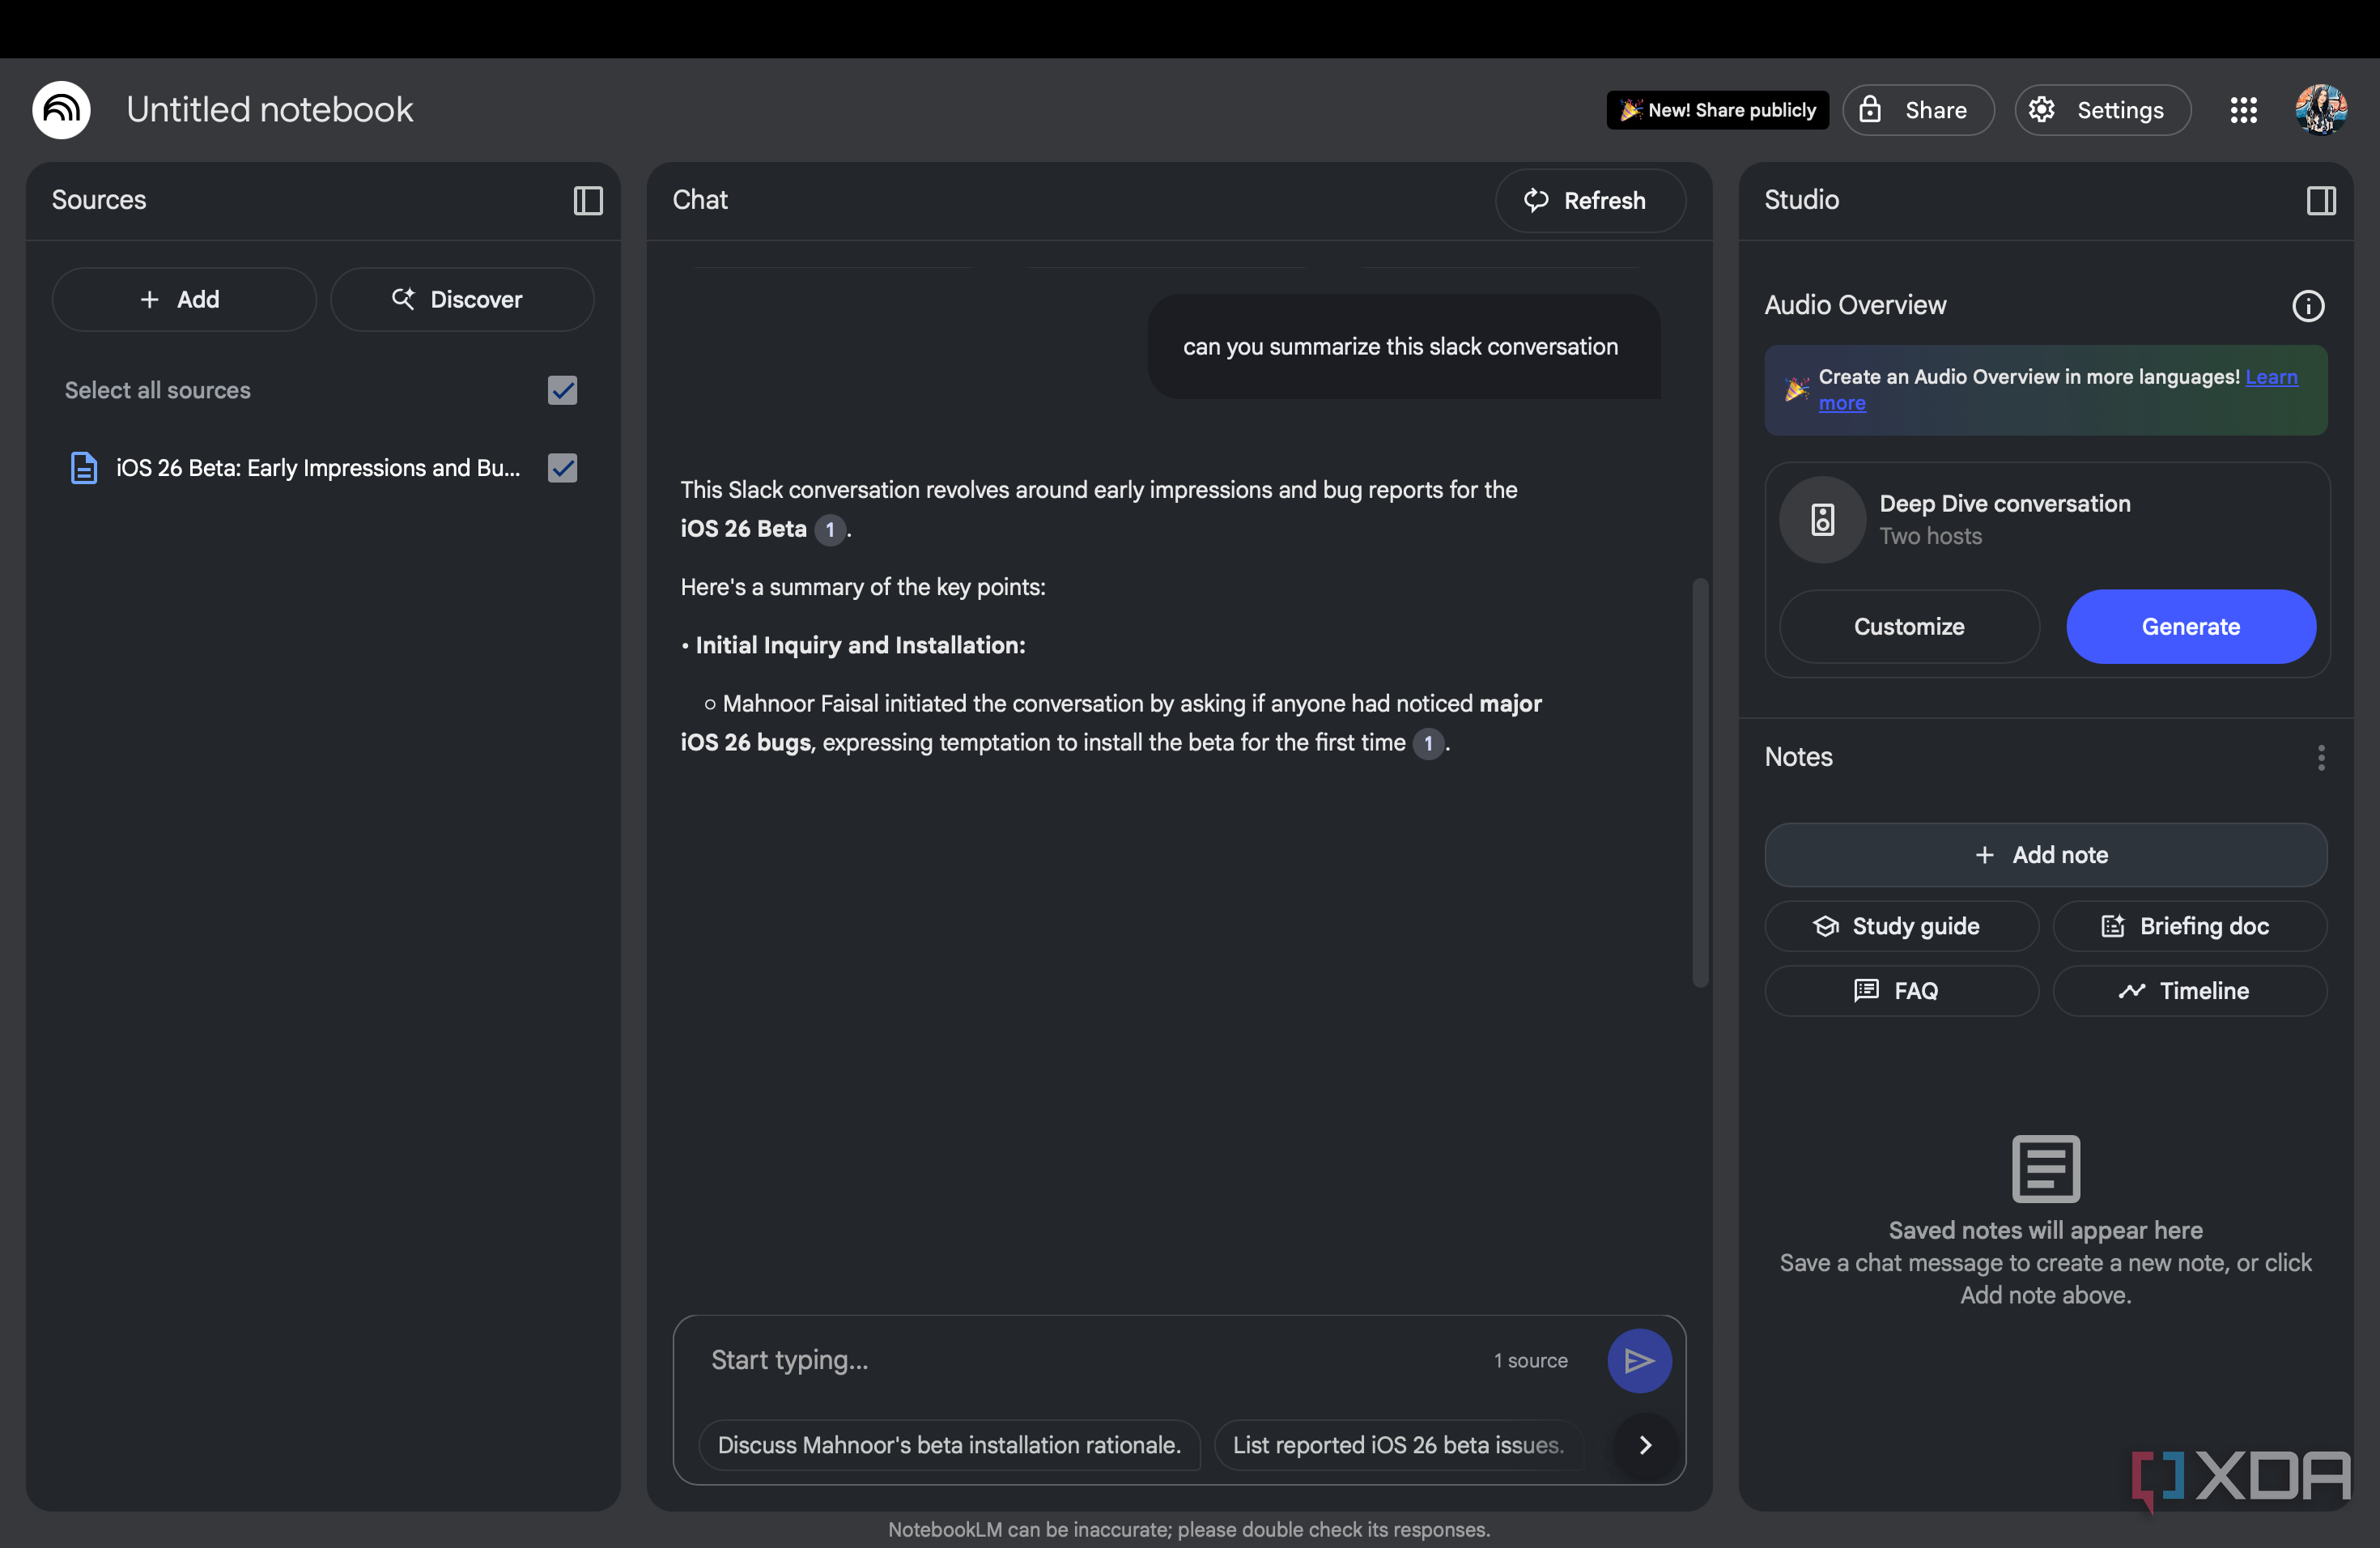The height and width of the screenshot is (1548, 2380).
Task: Add a new source
Action: [x=184, y=300]
